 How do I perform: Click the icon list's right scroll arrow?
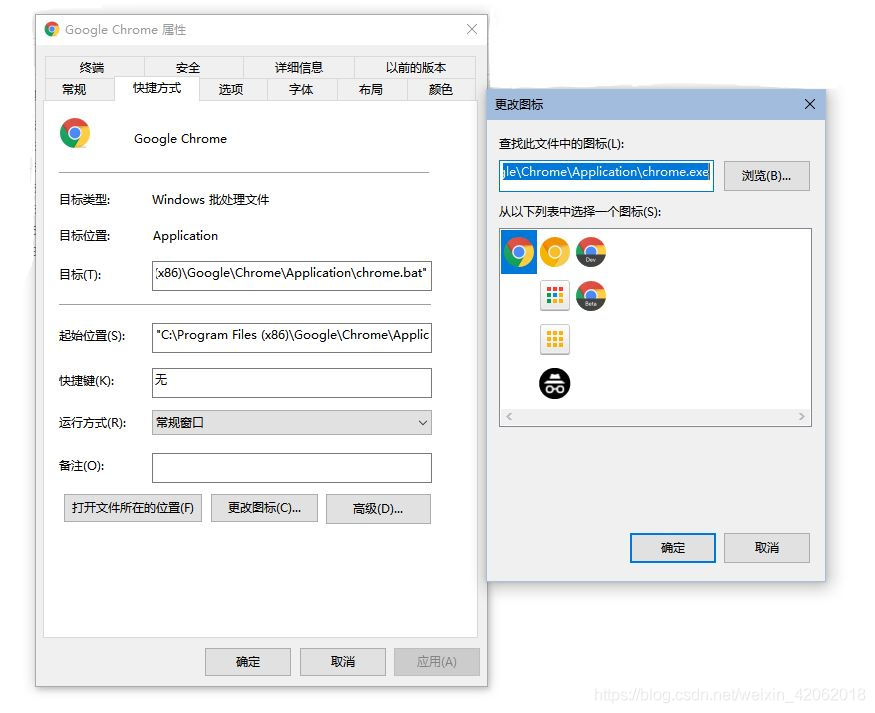[x=802, y=416]
